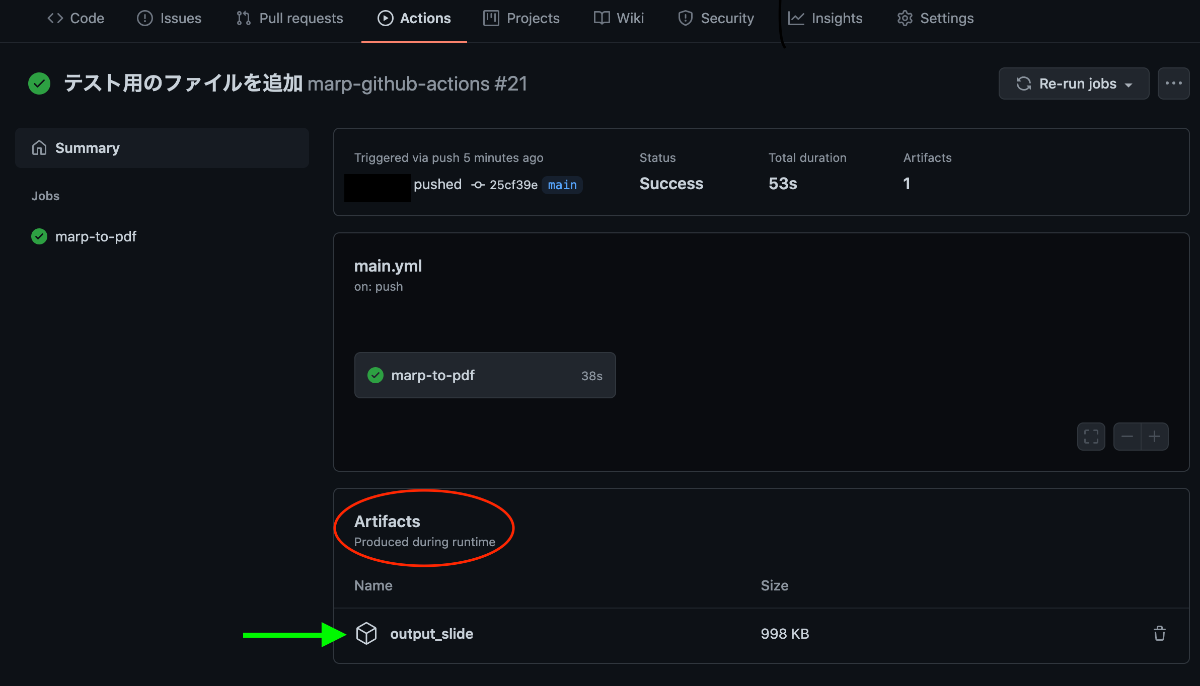1200x686 pixels.
Task: Click the output_slide package icon
Action: pyautogui.click(x=367, y=634)
